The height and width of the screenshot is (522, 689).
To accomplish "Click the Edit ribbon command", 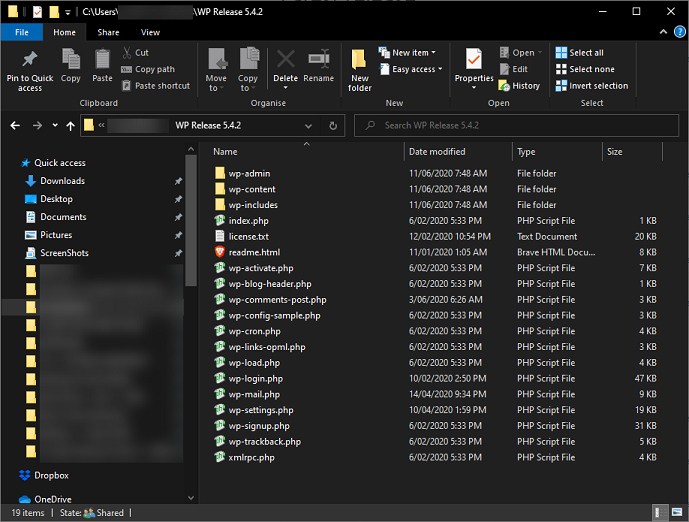I will [513, 69].
